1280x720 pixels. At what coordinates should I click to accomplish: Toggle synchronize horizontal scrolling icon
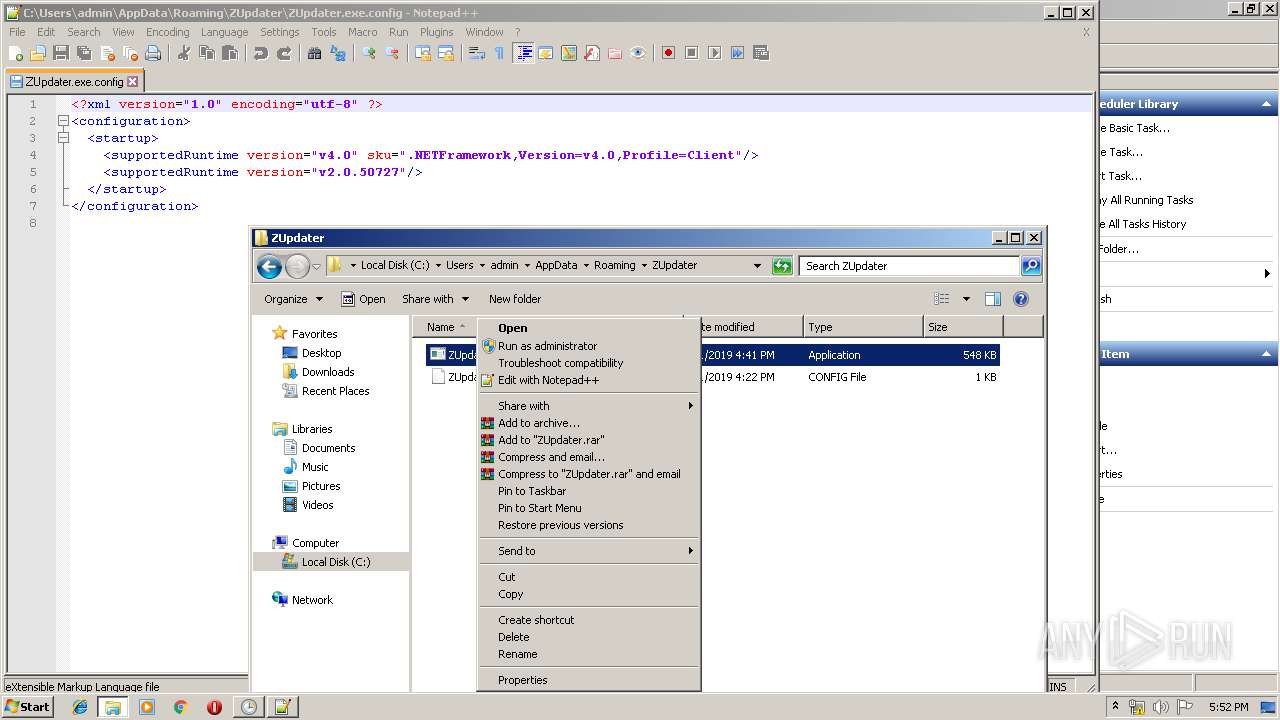pyautogui.click(x=445, y=53)
